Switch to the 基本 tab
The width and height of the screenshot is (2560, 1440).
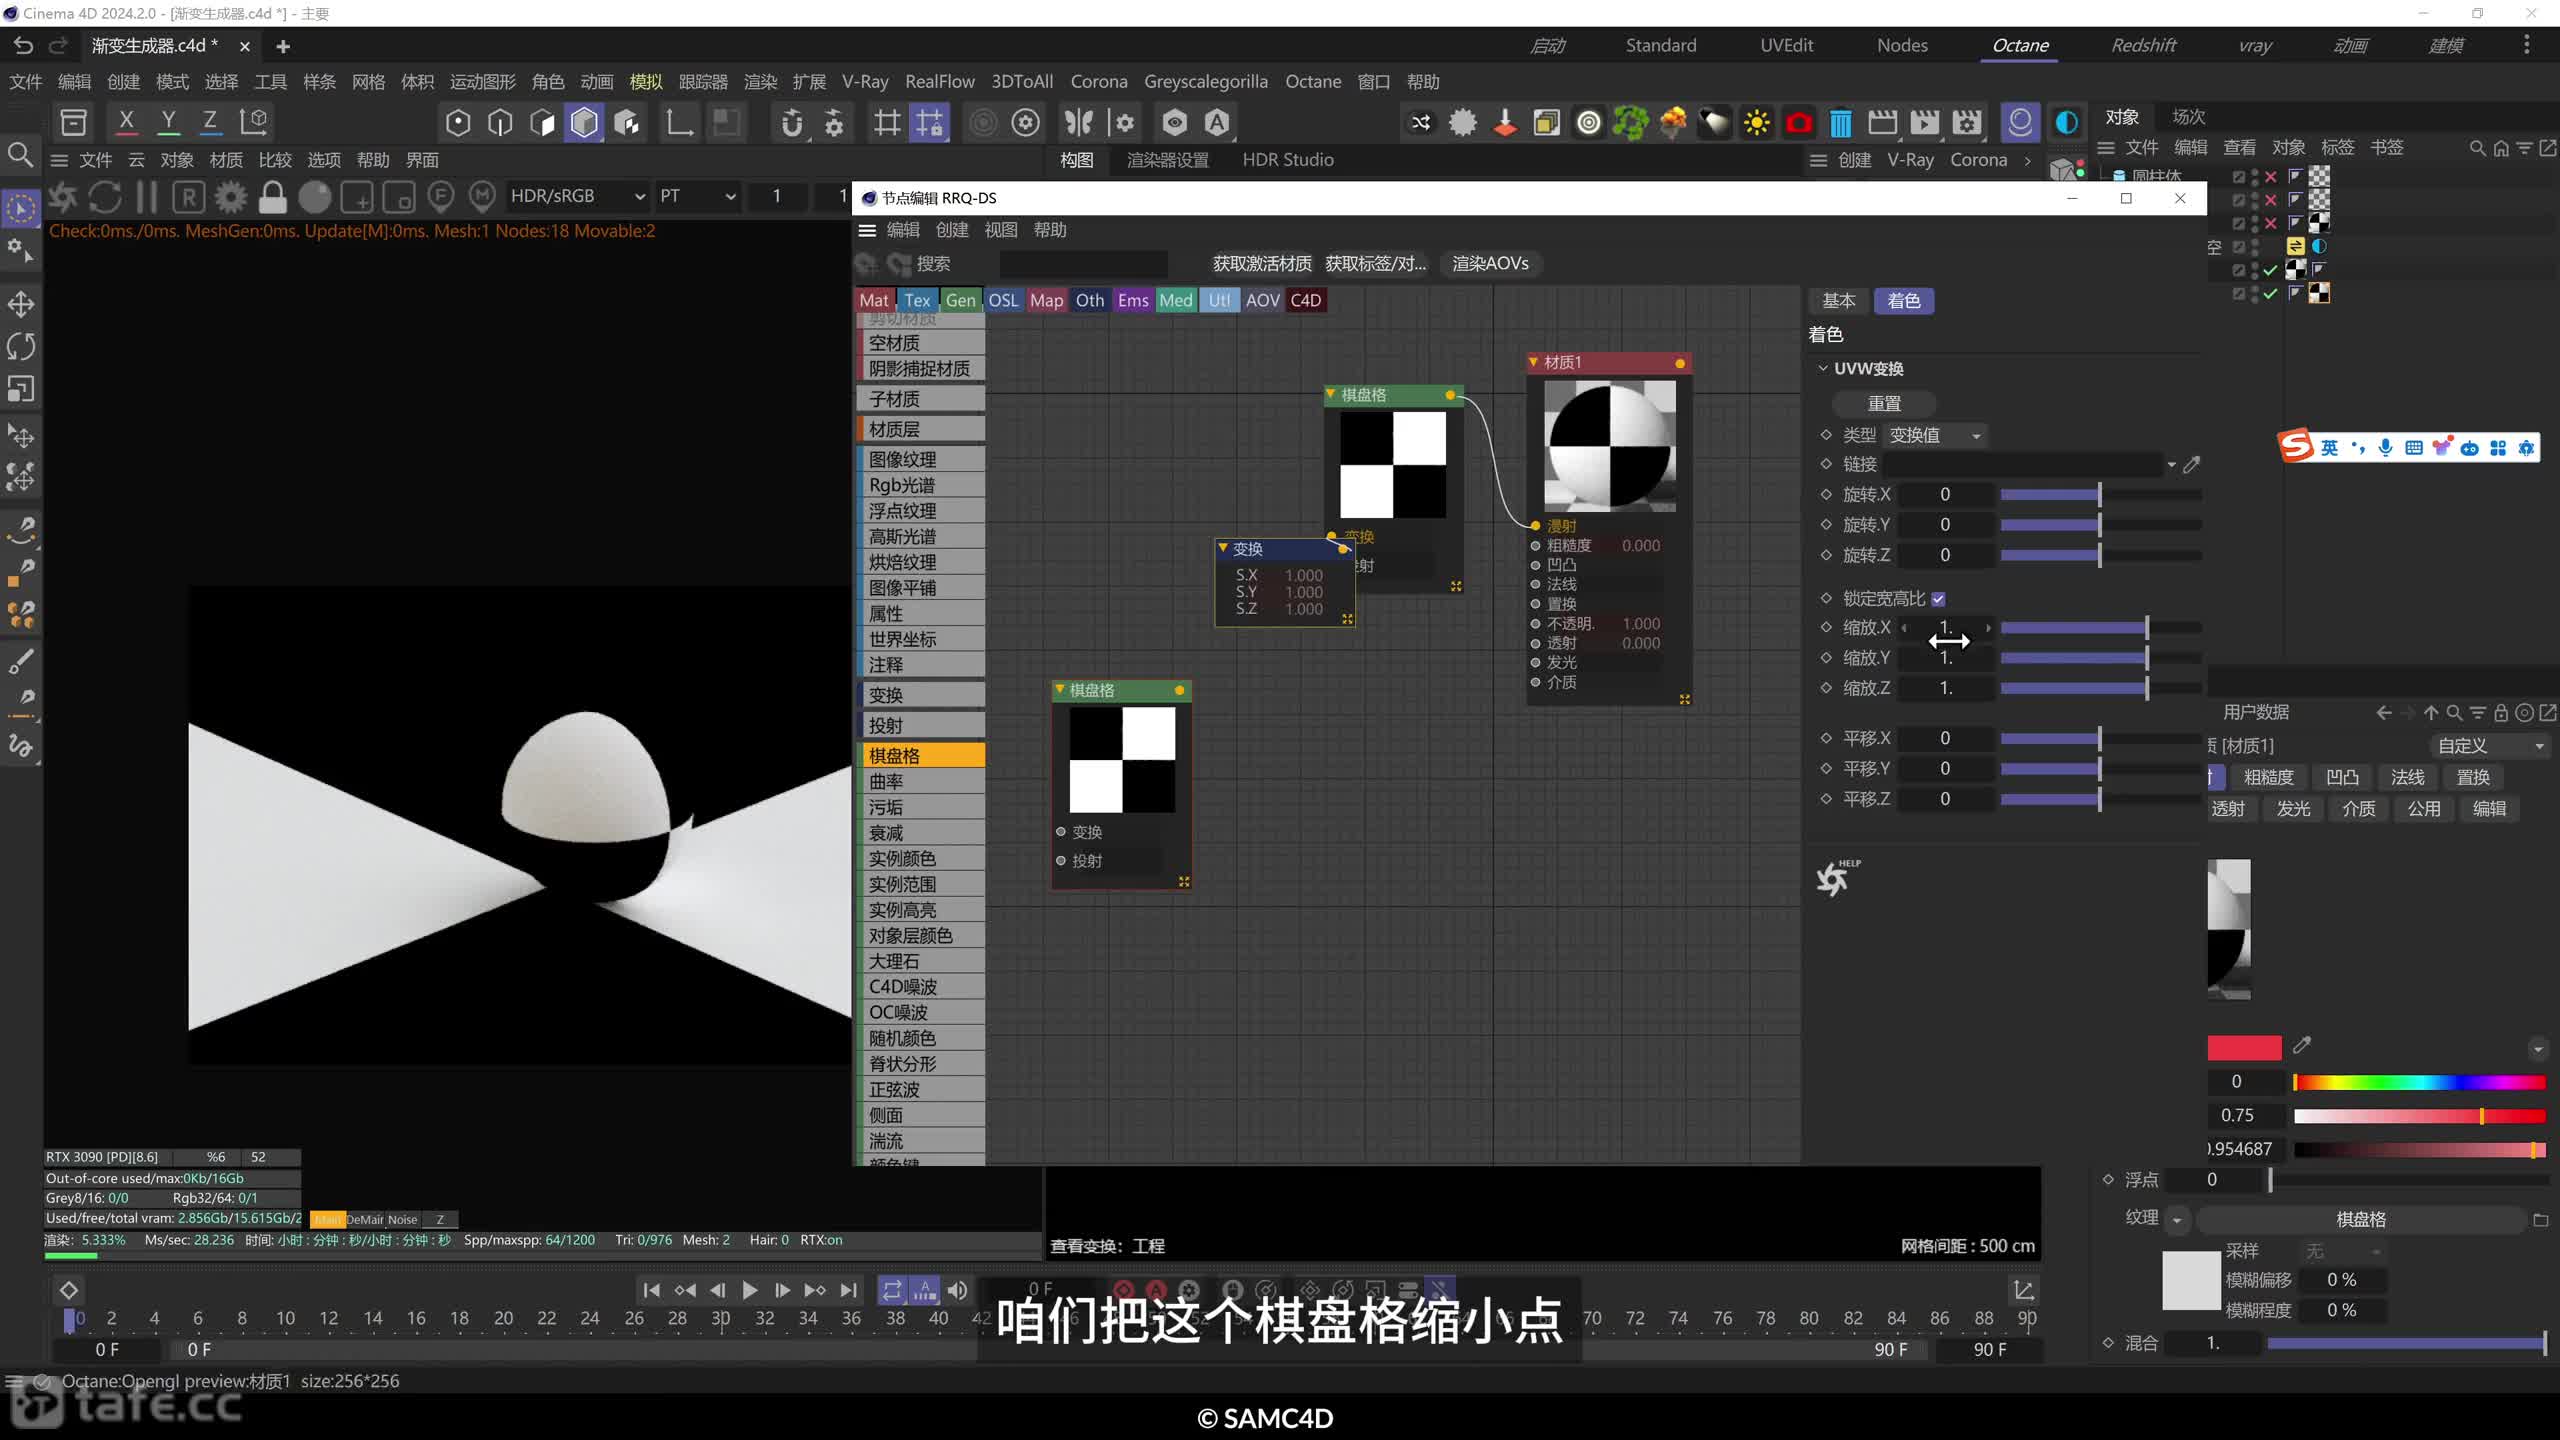(x=1838, y=301)
